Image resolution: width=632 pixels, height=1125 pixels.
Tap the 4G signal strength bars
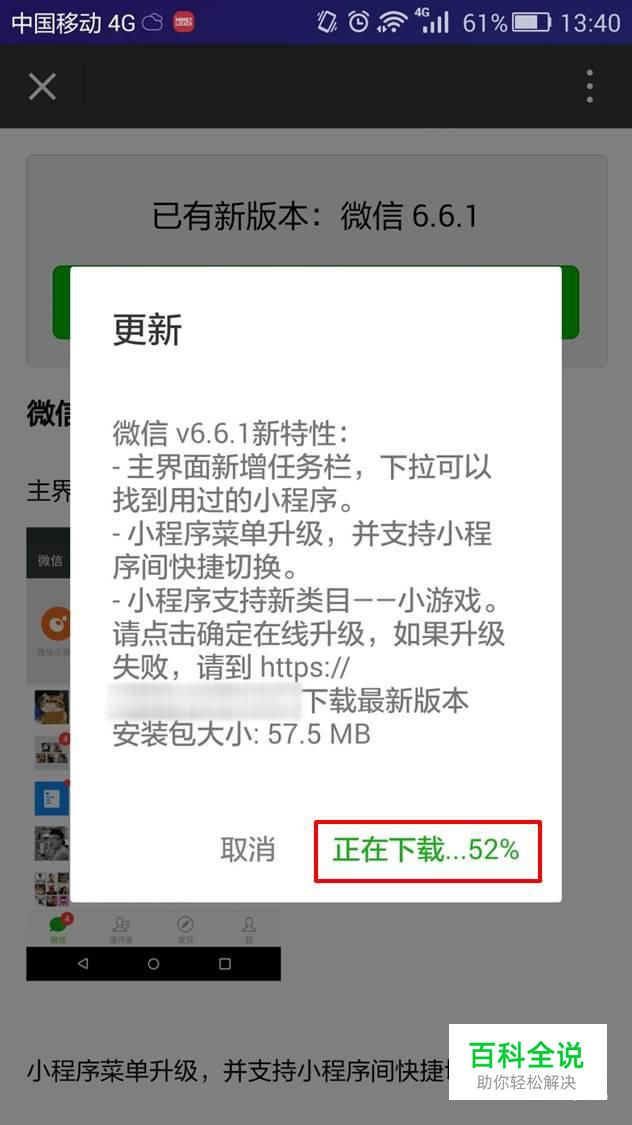[x=432, y=22]
